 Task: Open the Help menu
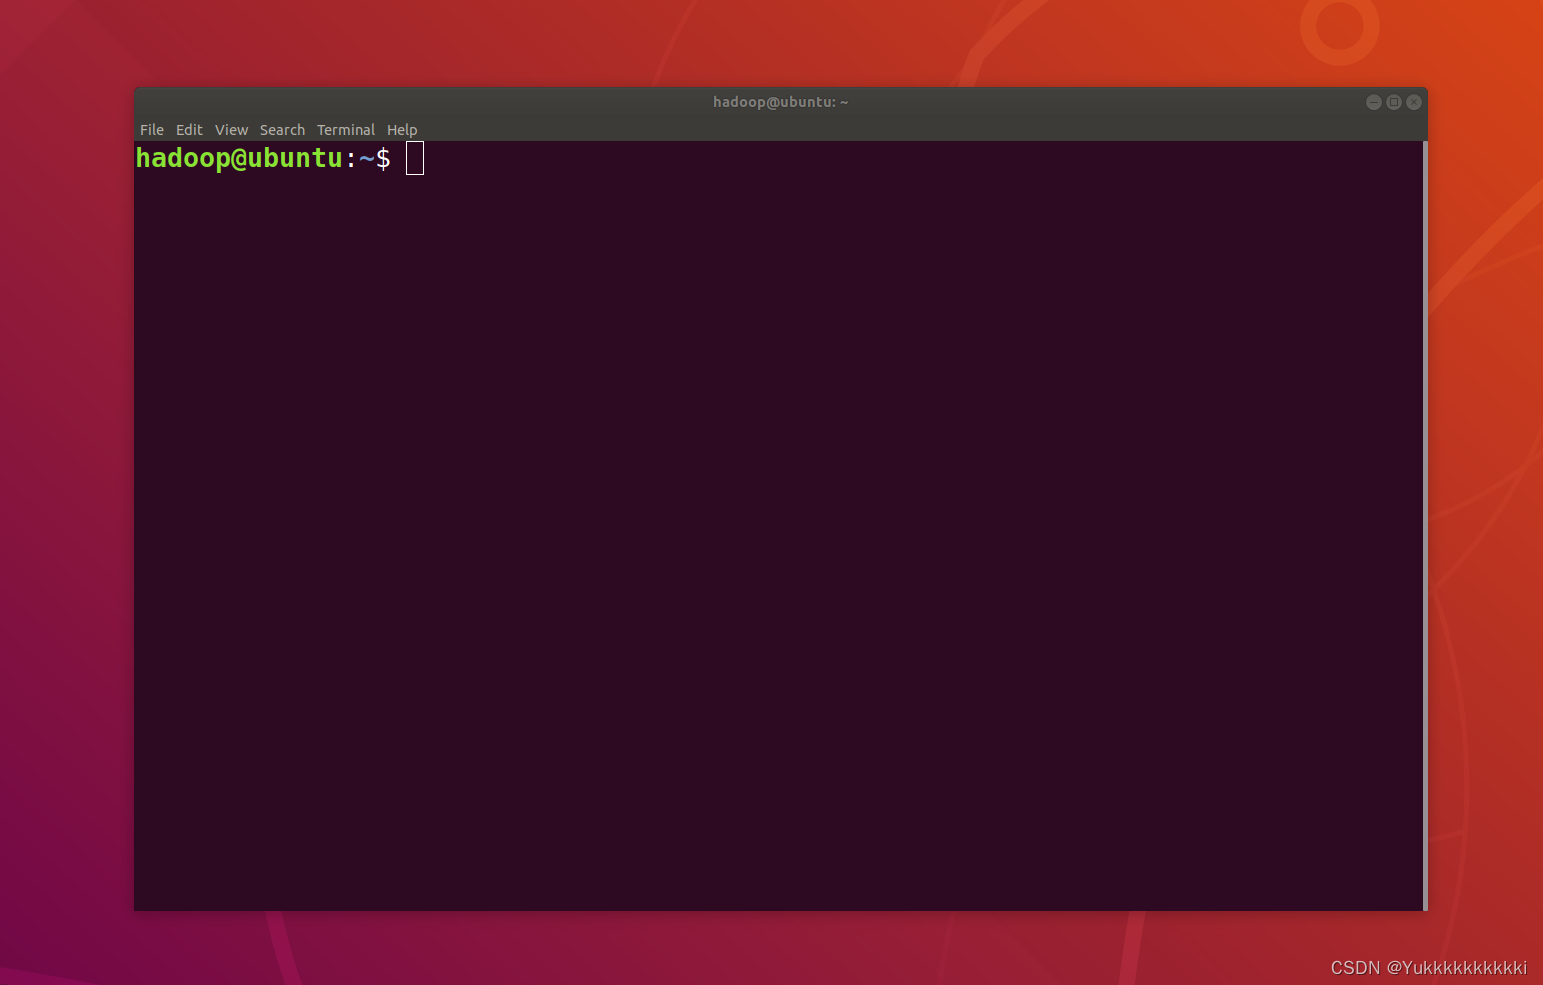[402, 130]
